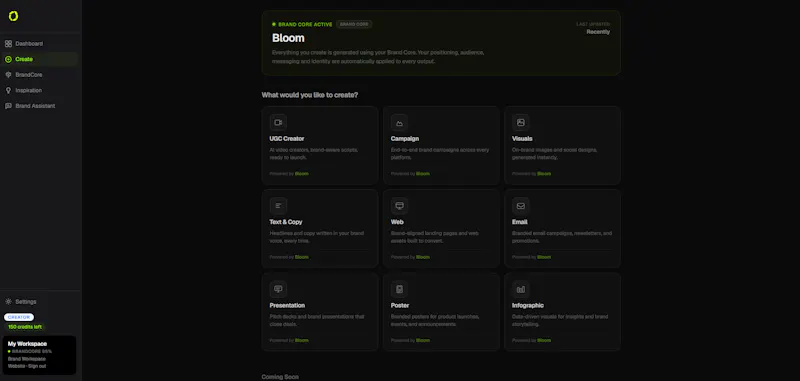Click the BRAND CORE badge beside the active status

[354, 24]
